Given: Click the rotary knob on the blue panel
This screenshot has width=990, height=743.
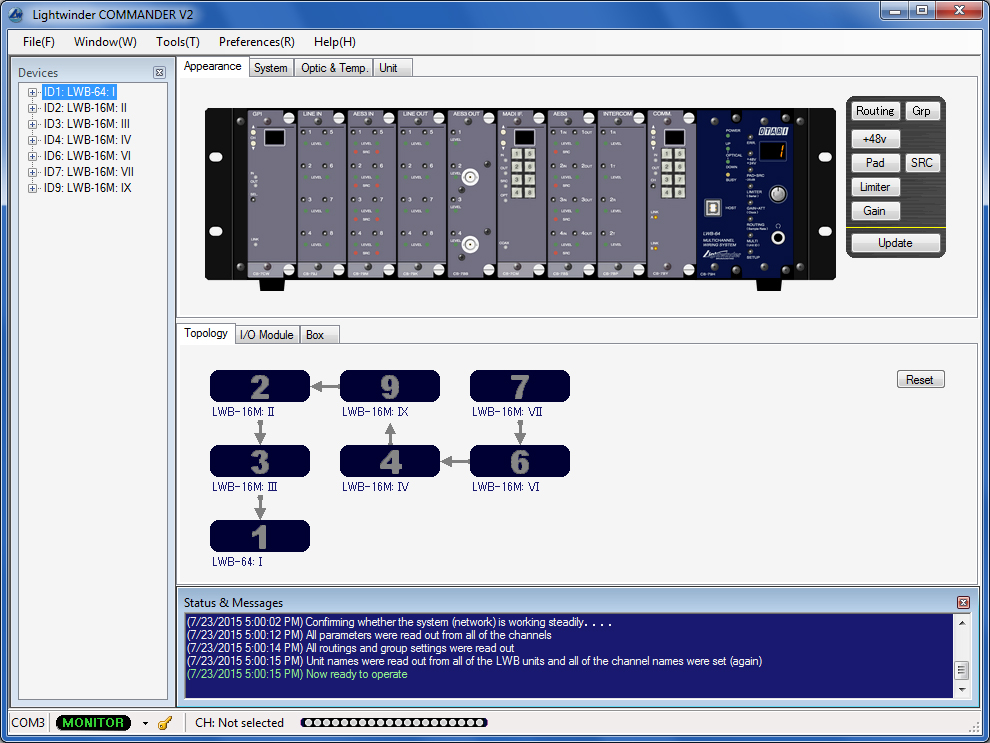Looking at the screenshot, I should pos(778,194).
